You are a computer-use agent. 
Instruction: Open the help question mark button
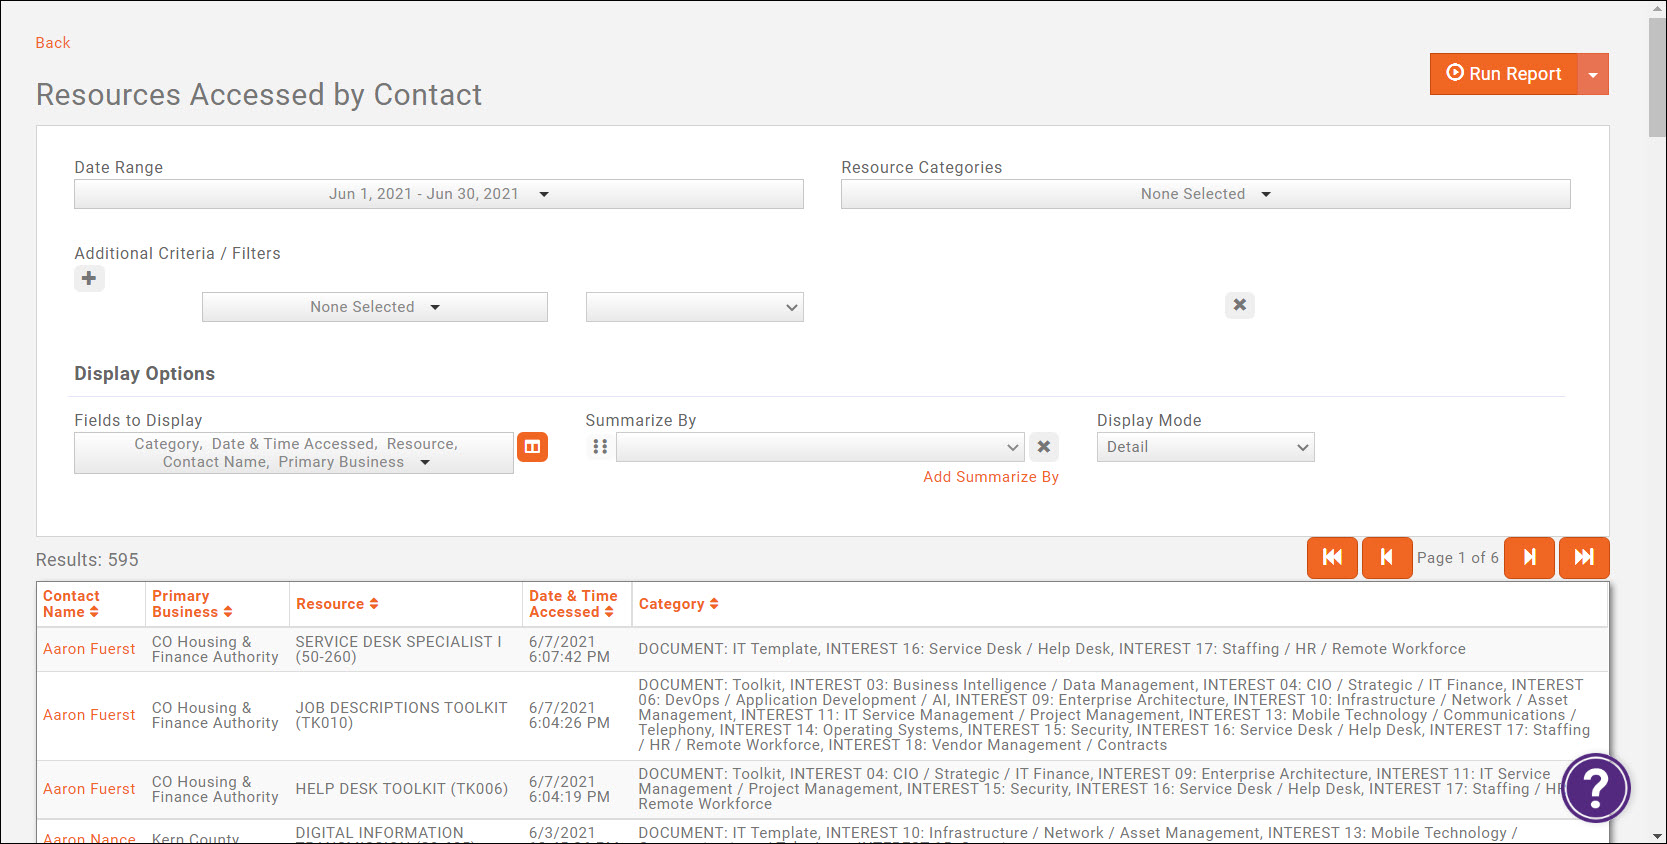pos(1596,788)
